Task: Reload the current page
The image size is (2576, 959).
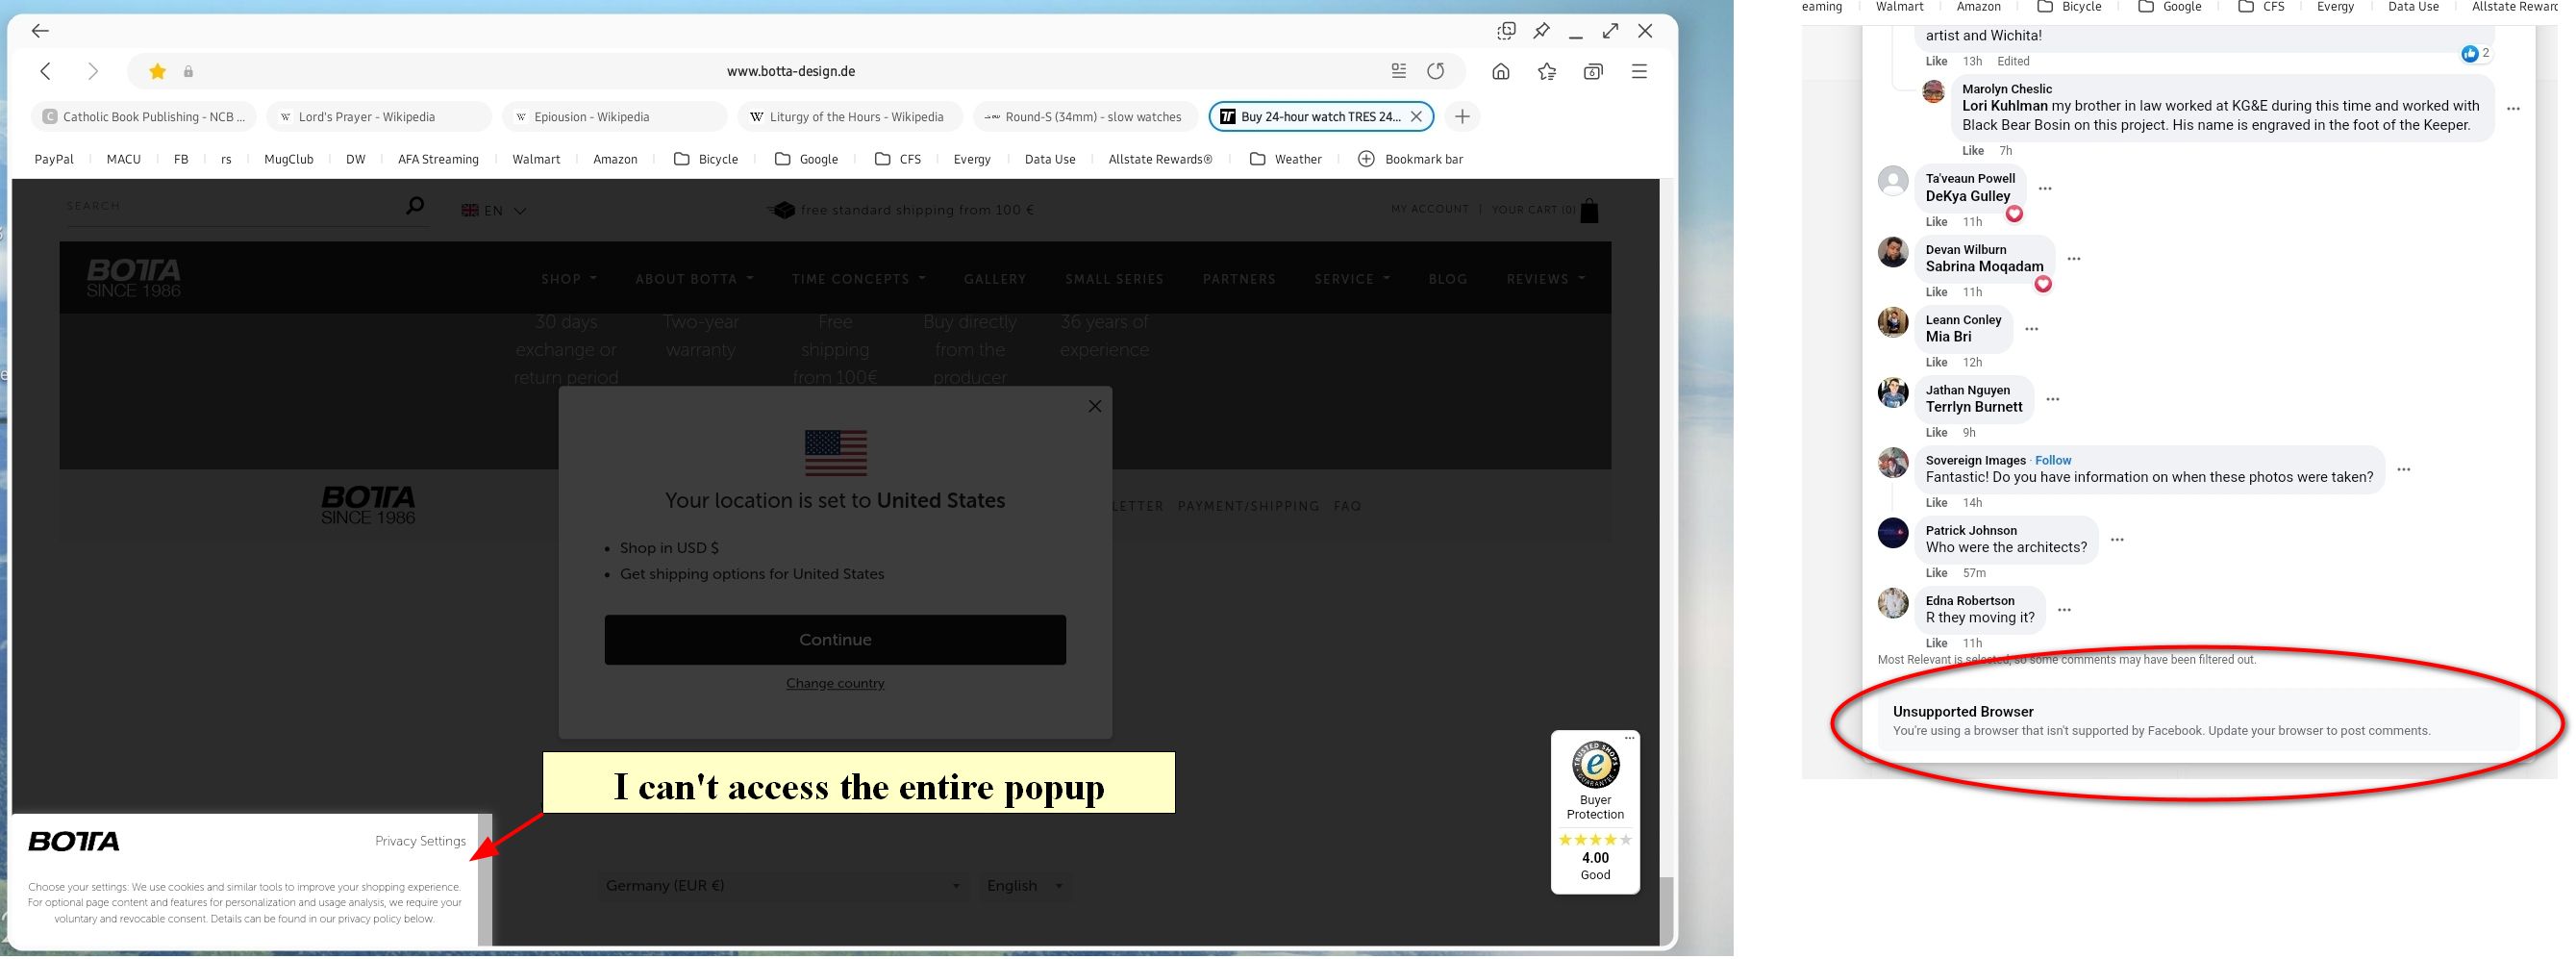Action: click(x=1437, y=71)
